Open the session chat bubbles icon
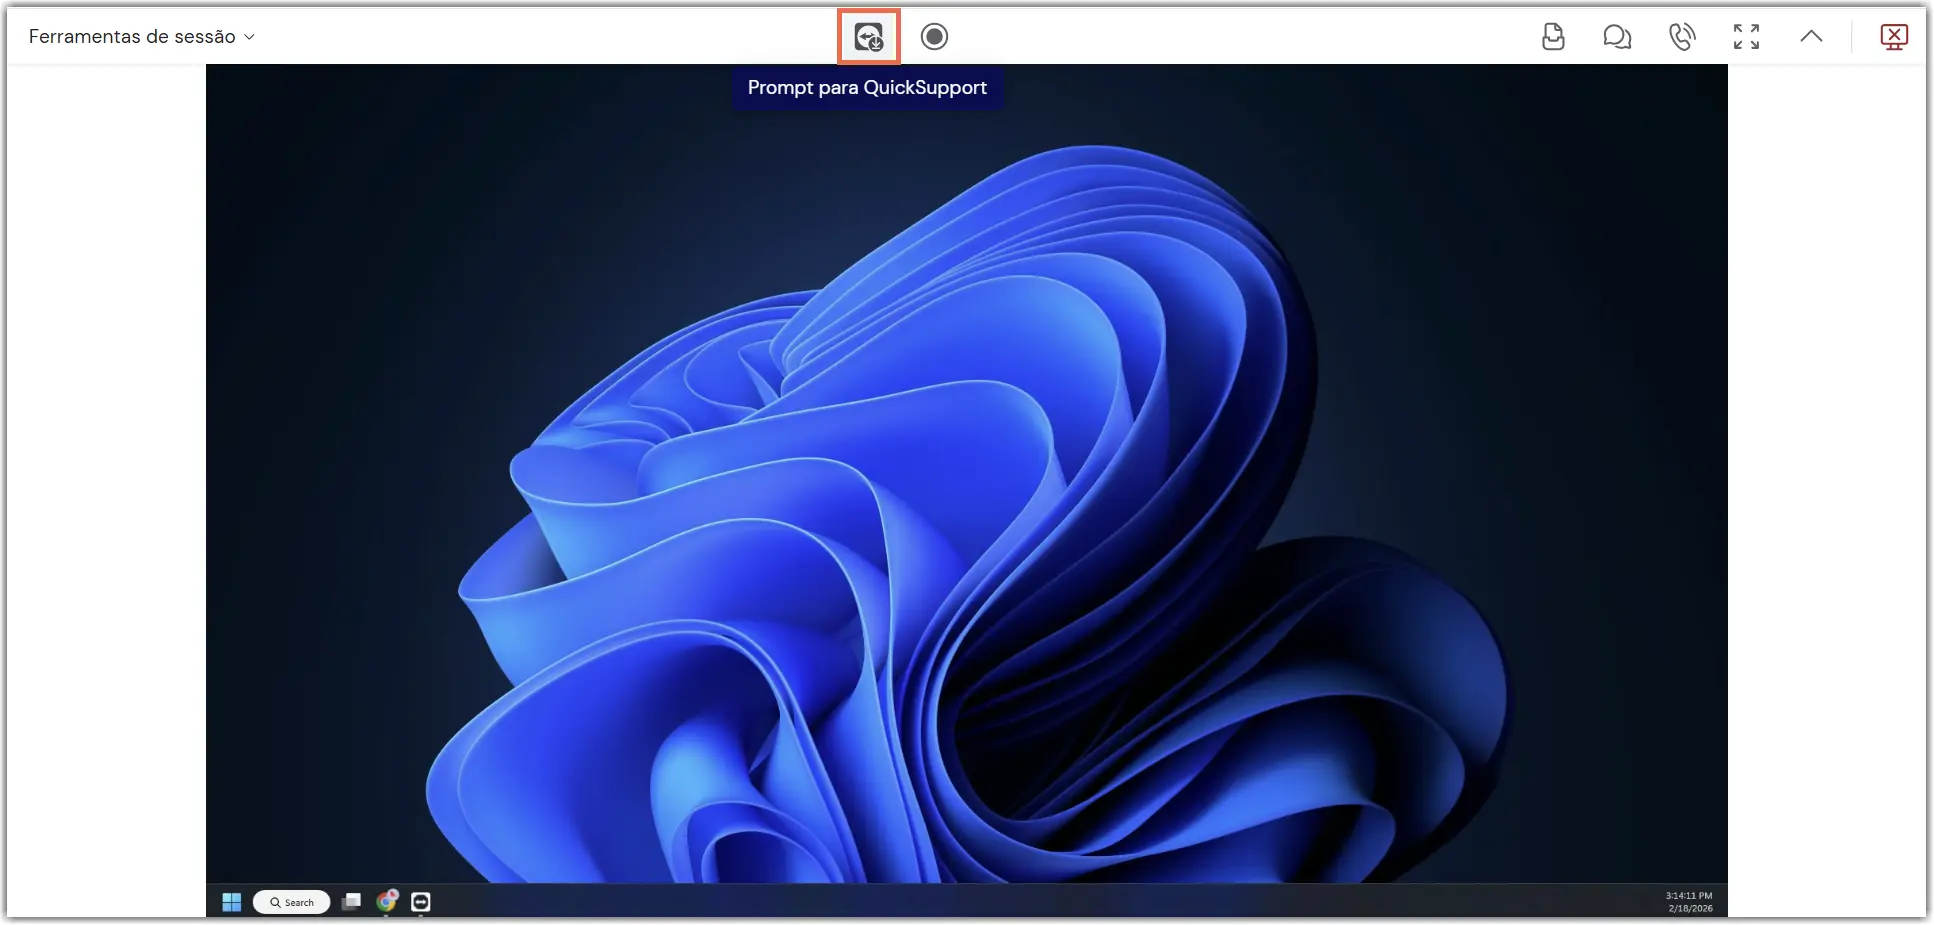Viewport: 1934px width, 925px height. pyautogui.click(x=1617, y=37)
